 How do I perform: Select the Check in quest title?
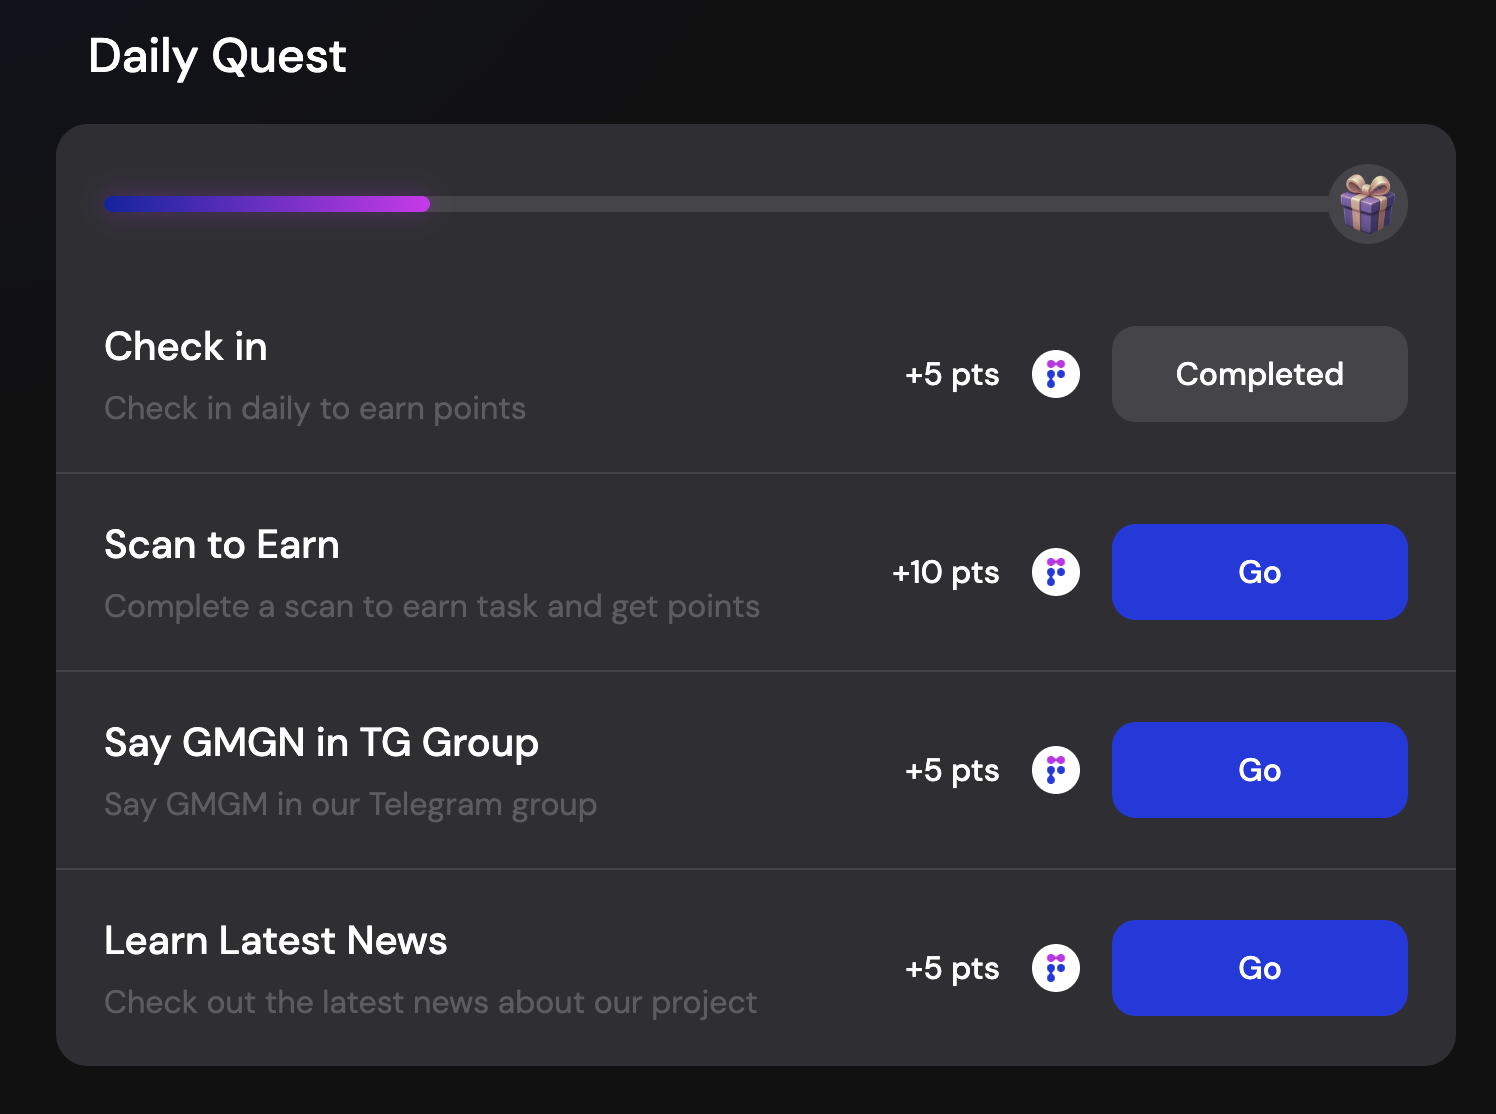pyautogui.click(x=186, y=347)
